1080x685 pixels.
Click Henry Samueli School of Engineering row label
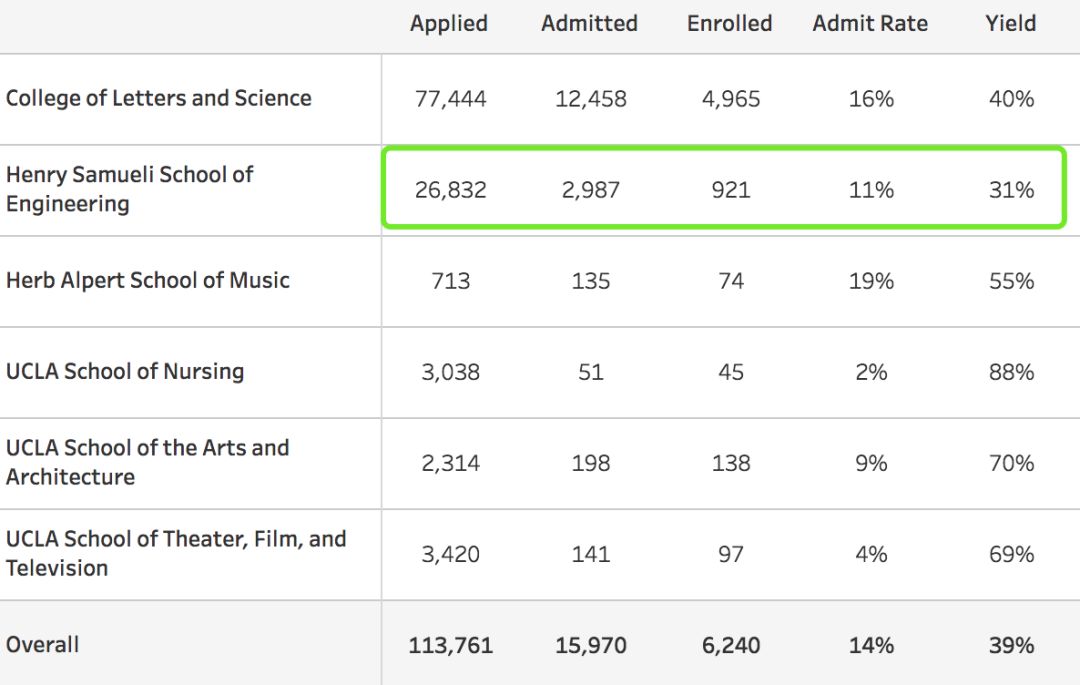click(x=129, y=189)
